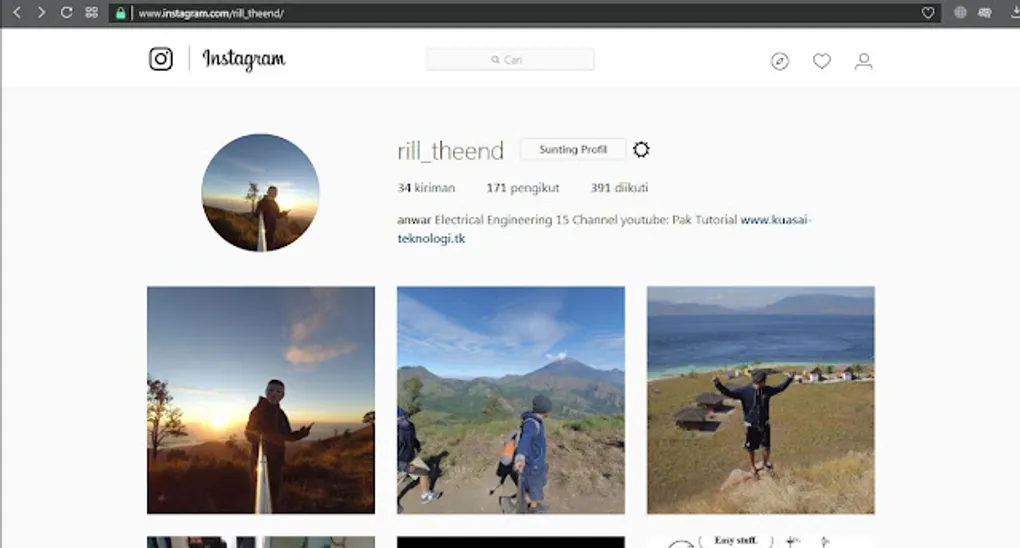The height and width of the screenshot is (548, 1020).
Task: Go forward with the browser forward arrow
Action: pos(42,12)
